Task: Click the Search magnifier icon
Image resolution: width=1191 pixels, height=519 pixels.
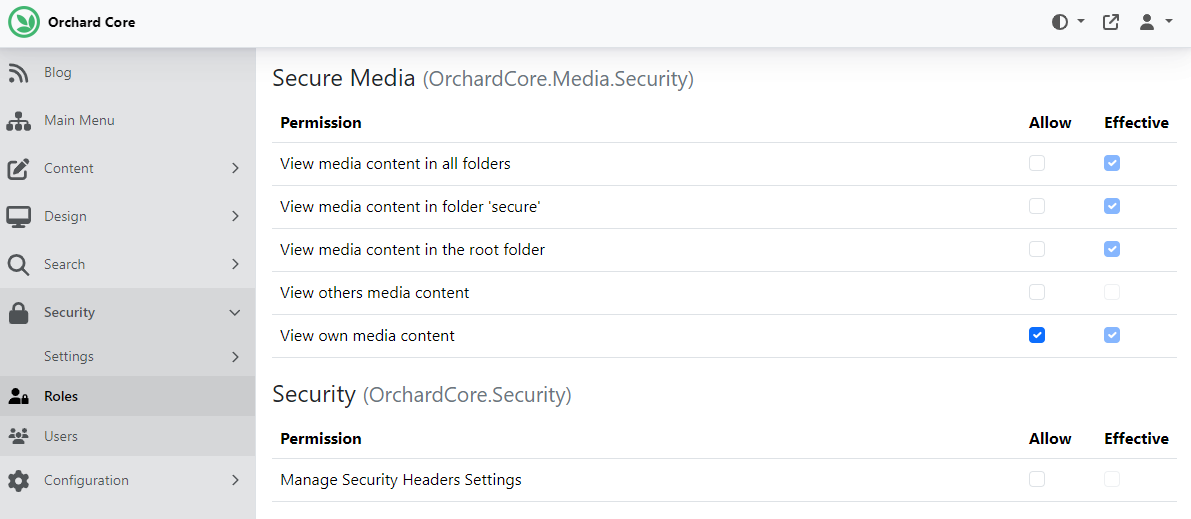Action: pos(18,264)
